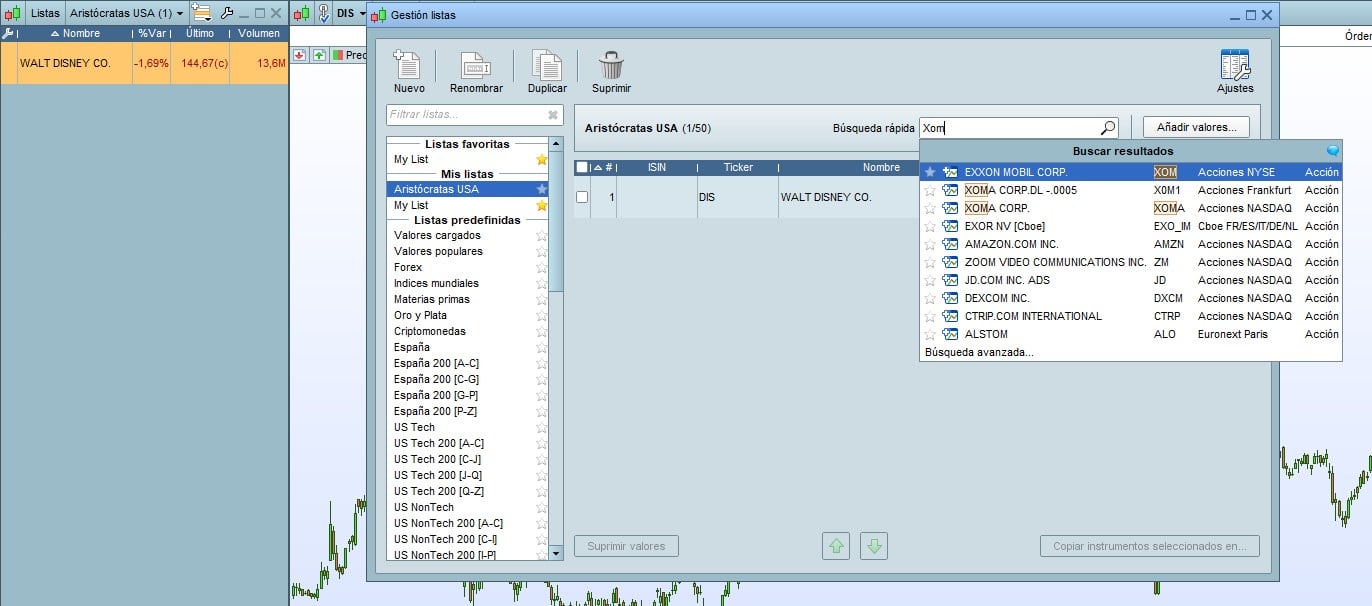Click the magnifier in Búsqueda rápida
Screen dimensions: 1372x606
click(1107, 128)
